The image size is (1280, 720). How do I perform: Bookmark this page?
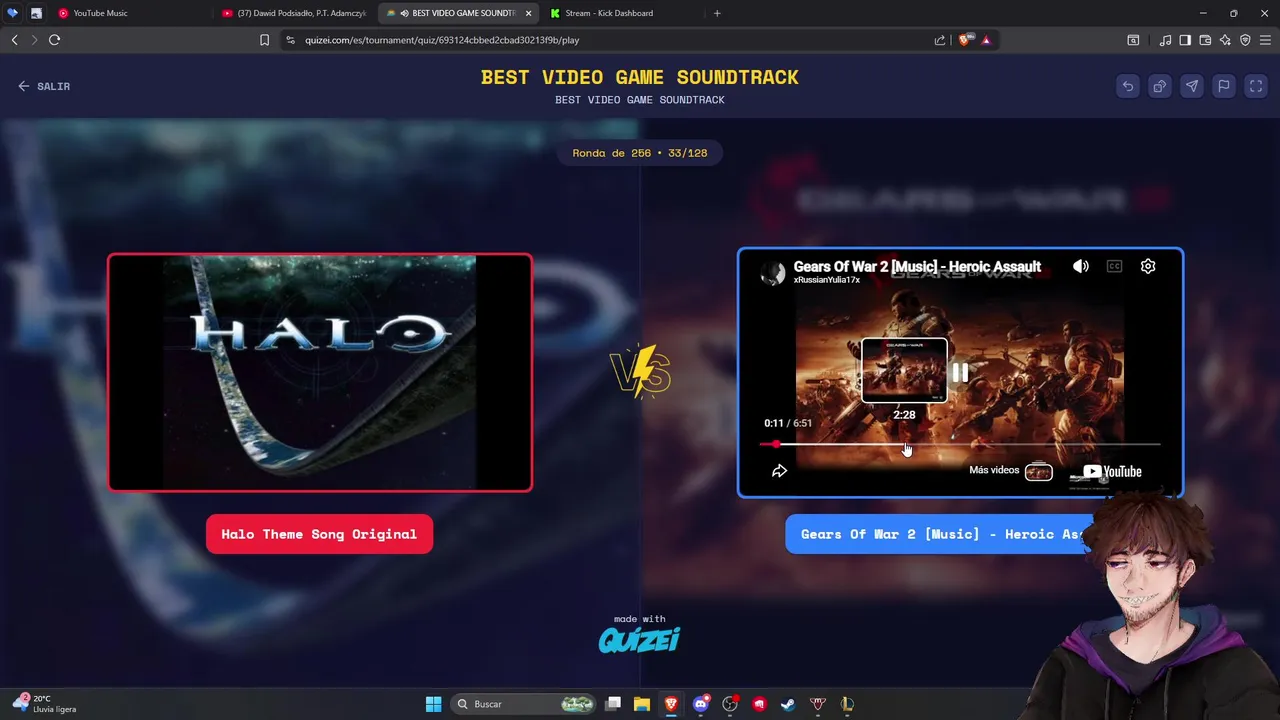coord(264,40)
